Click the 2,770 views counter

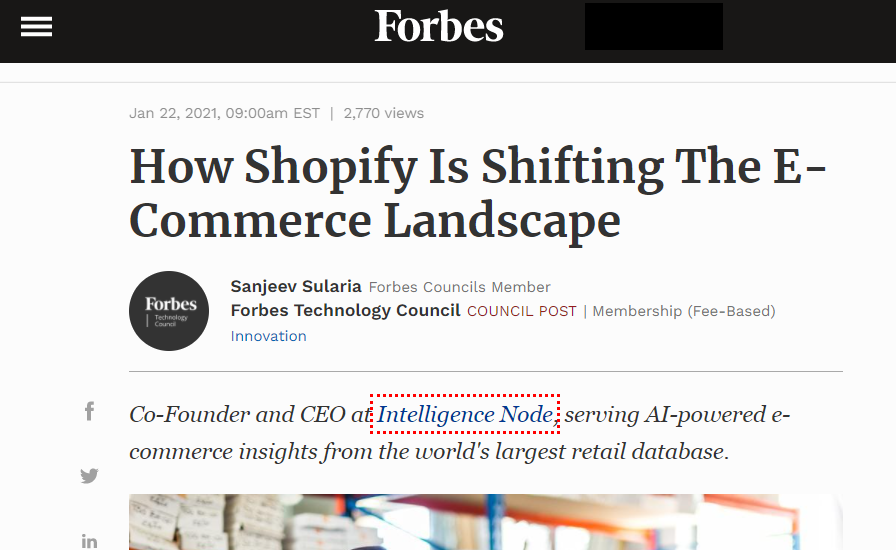383,113
